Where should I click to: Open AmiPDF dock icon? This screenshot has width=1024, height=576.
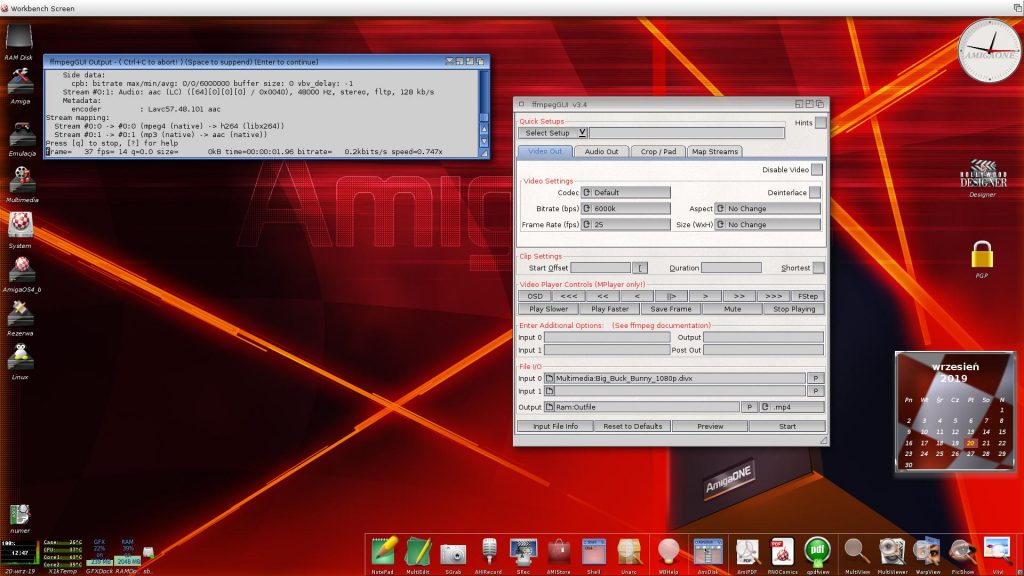747,552
